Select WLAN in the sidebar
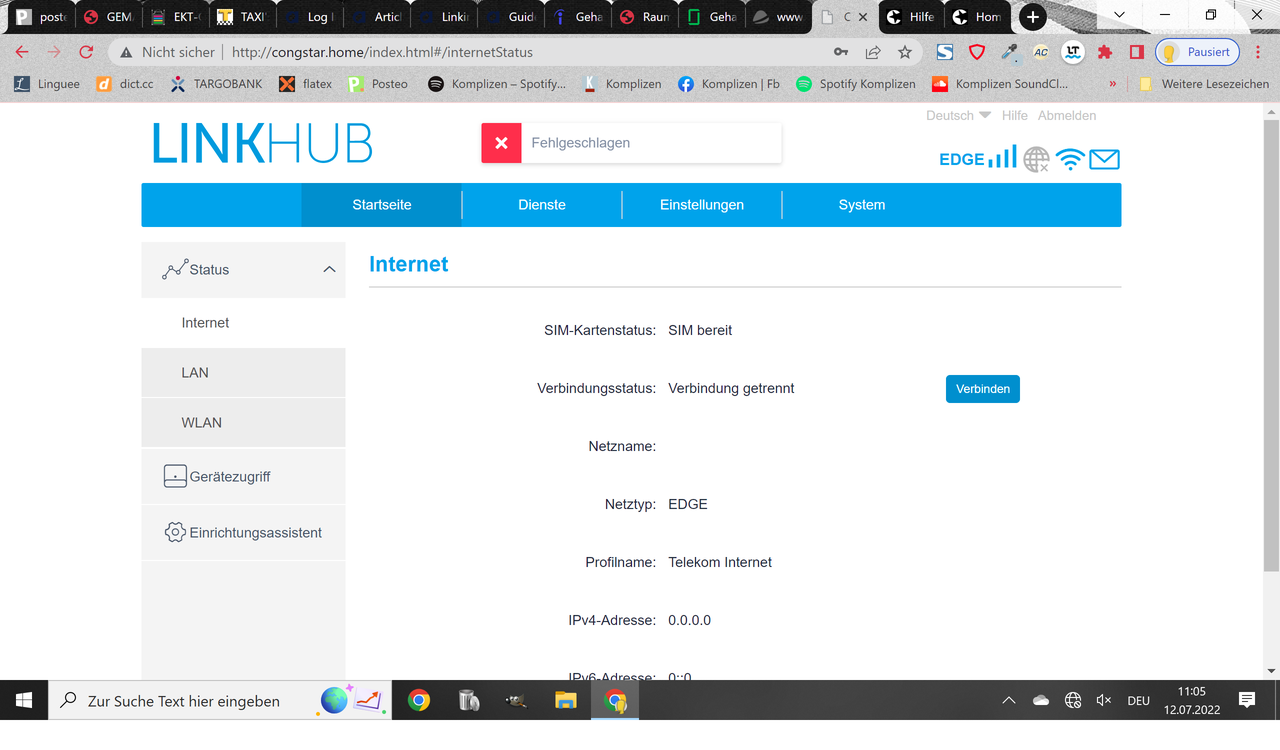Viewport: 1280px width, 750px height. click(202, 423)
